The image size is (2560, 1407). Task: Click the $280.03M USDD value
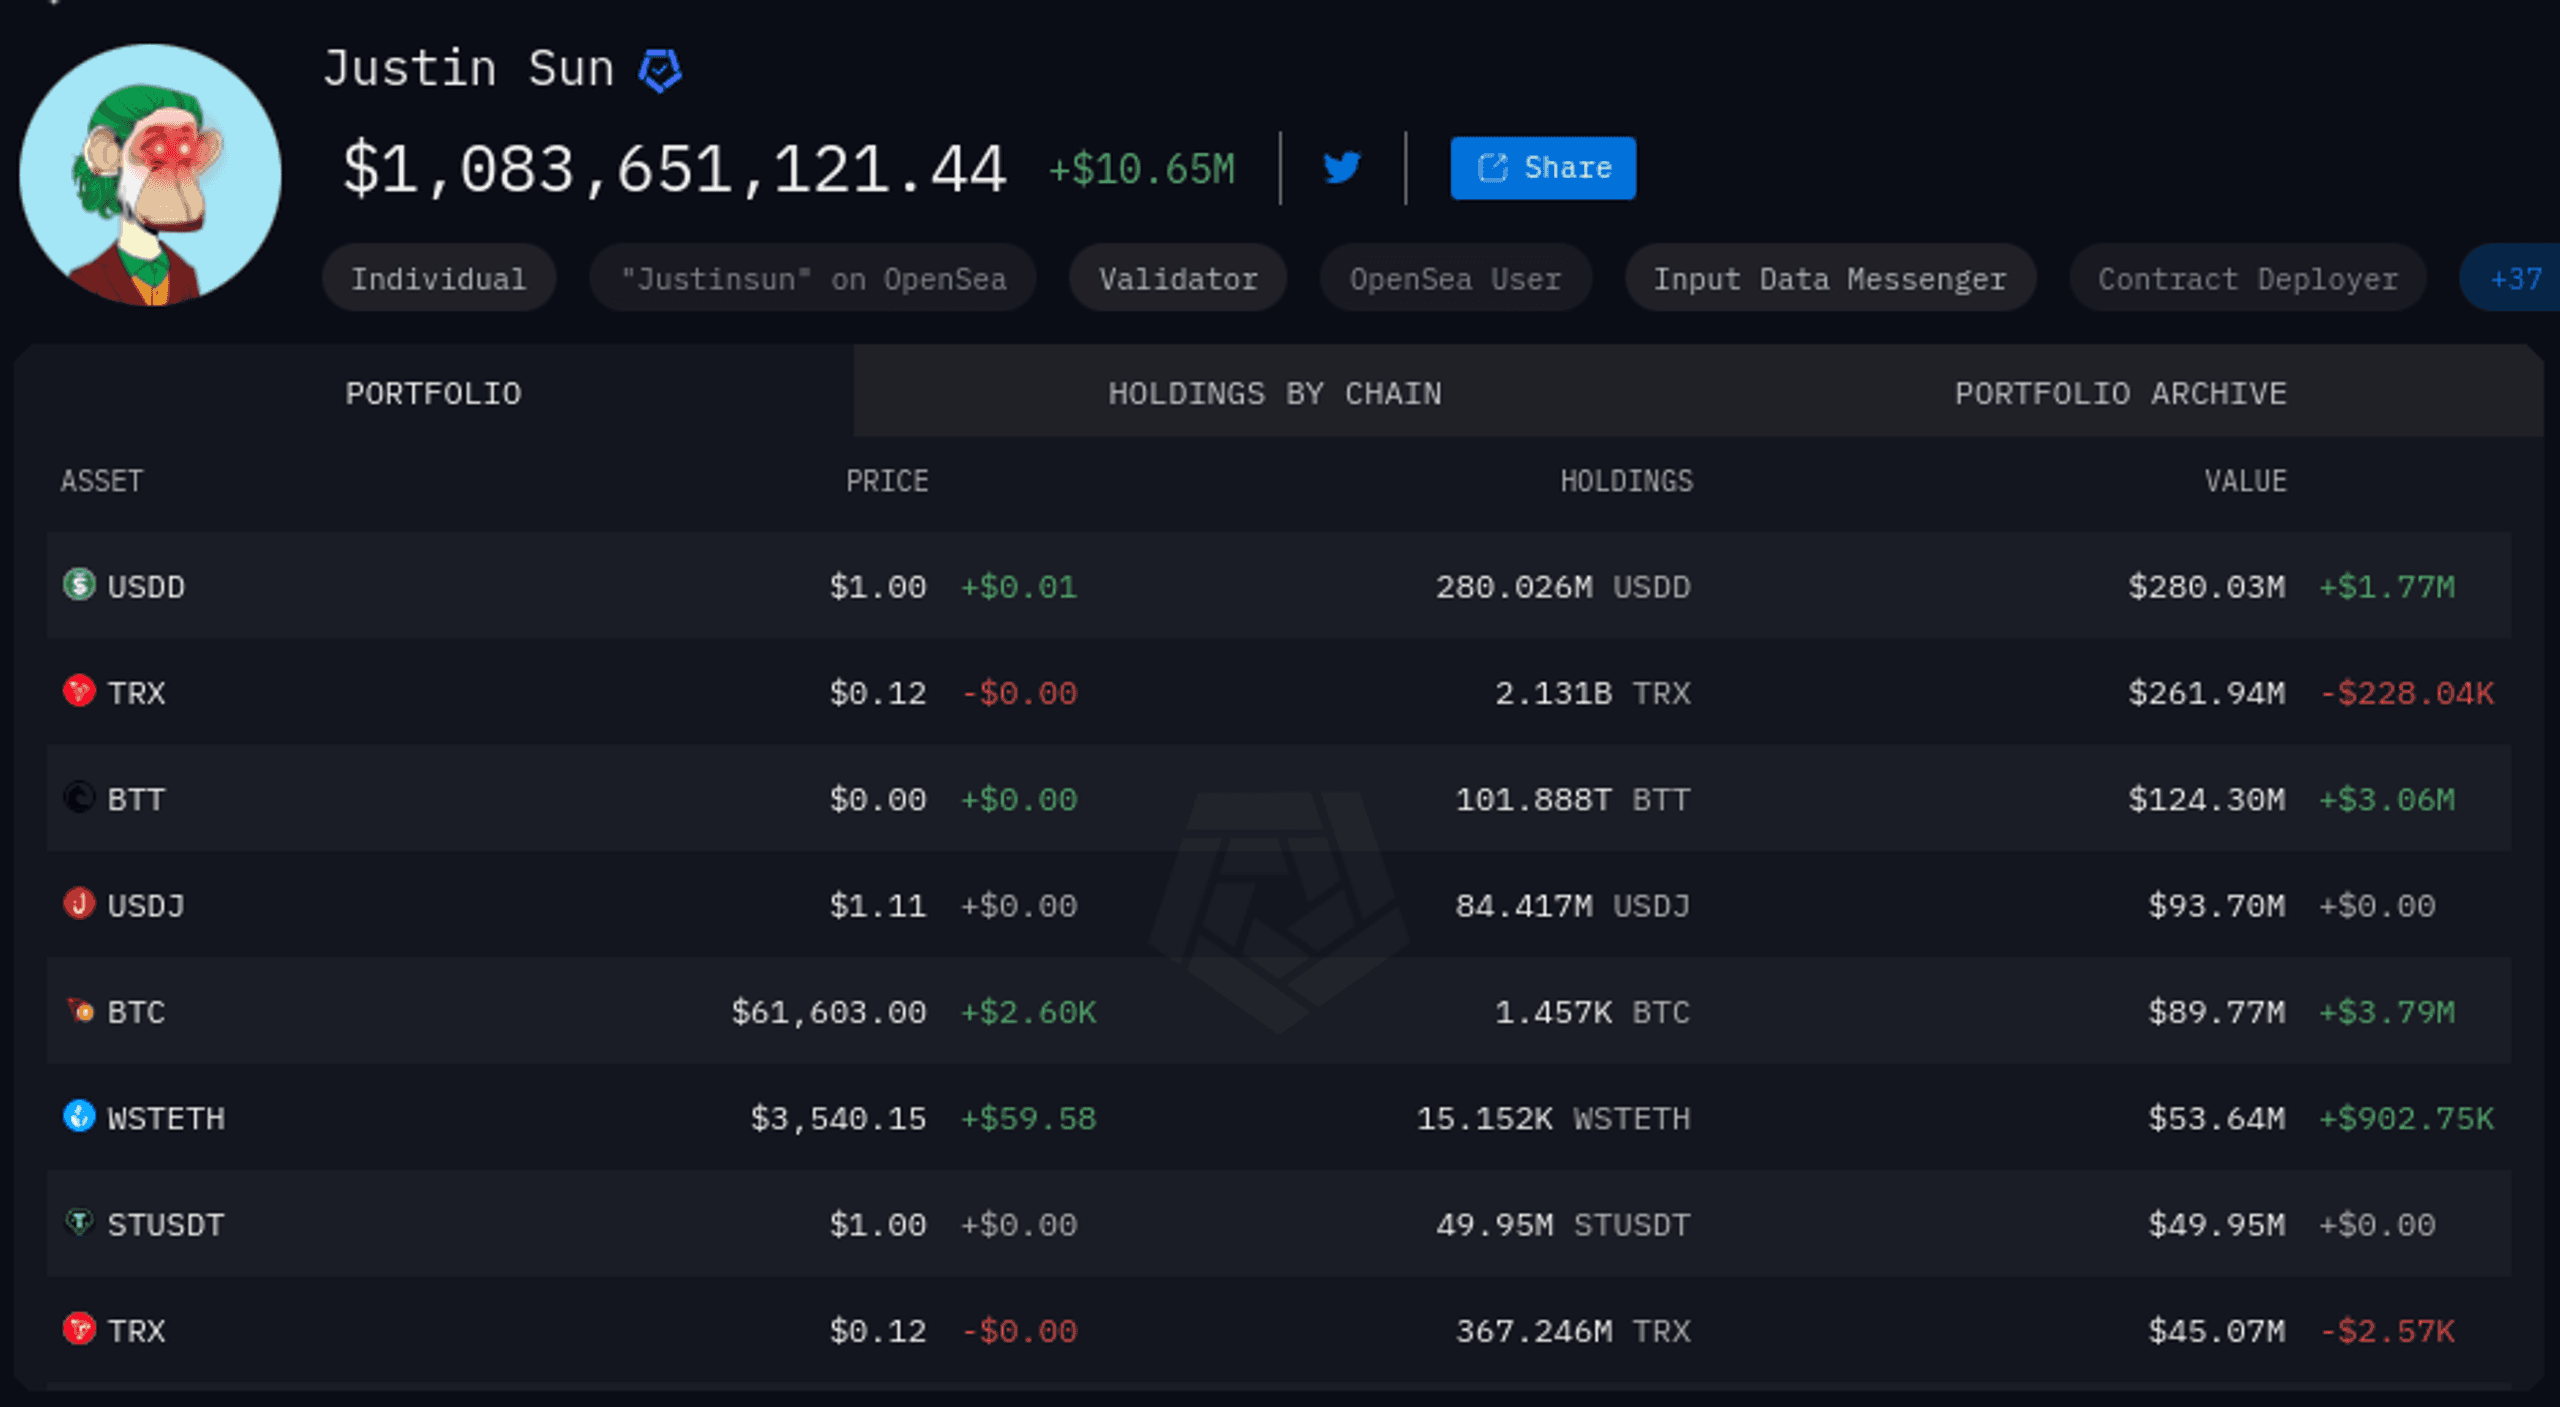pos(2207,586)
